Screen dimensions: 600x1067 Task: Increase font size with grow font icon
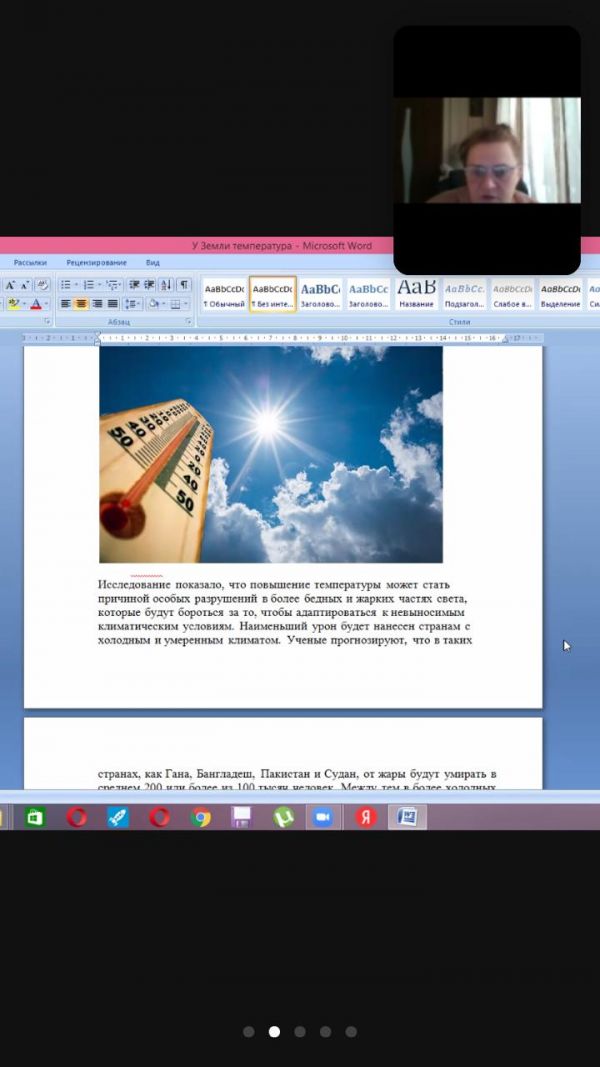pos(10,285)
